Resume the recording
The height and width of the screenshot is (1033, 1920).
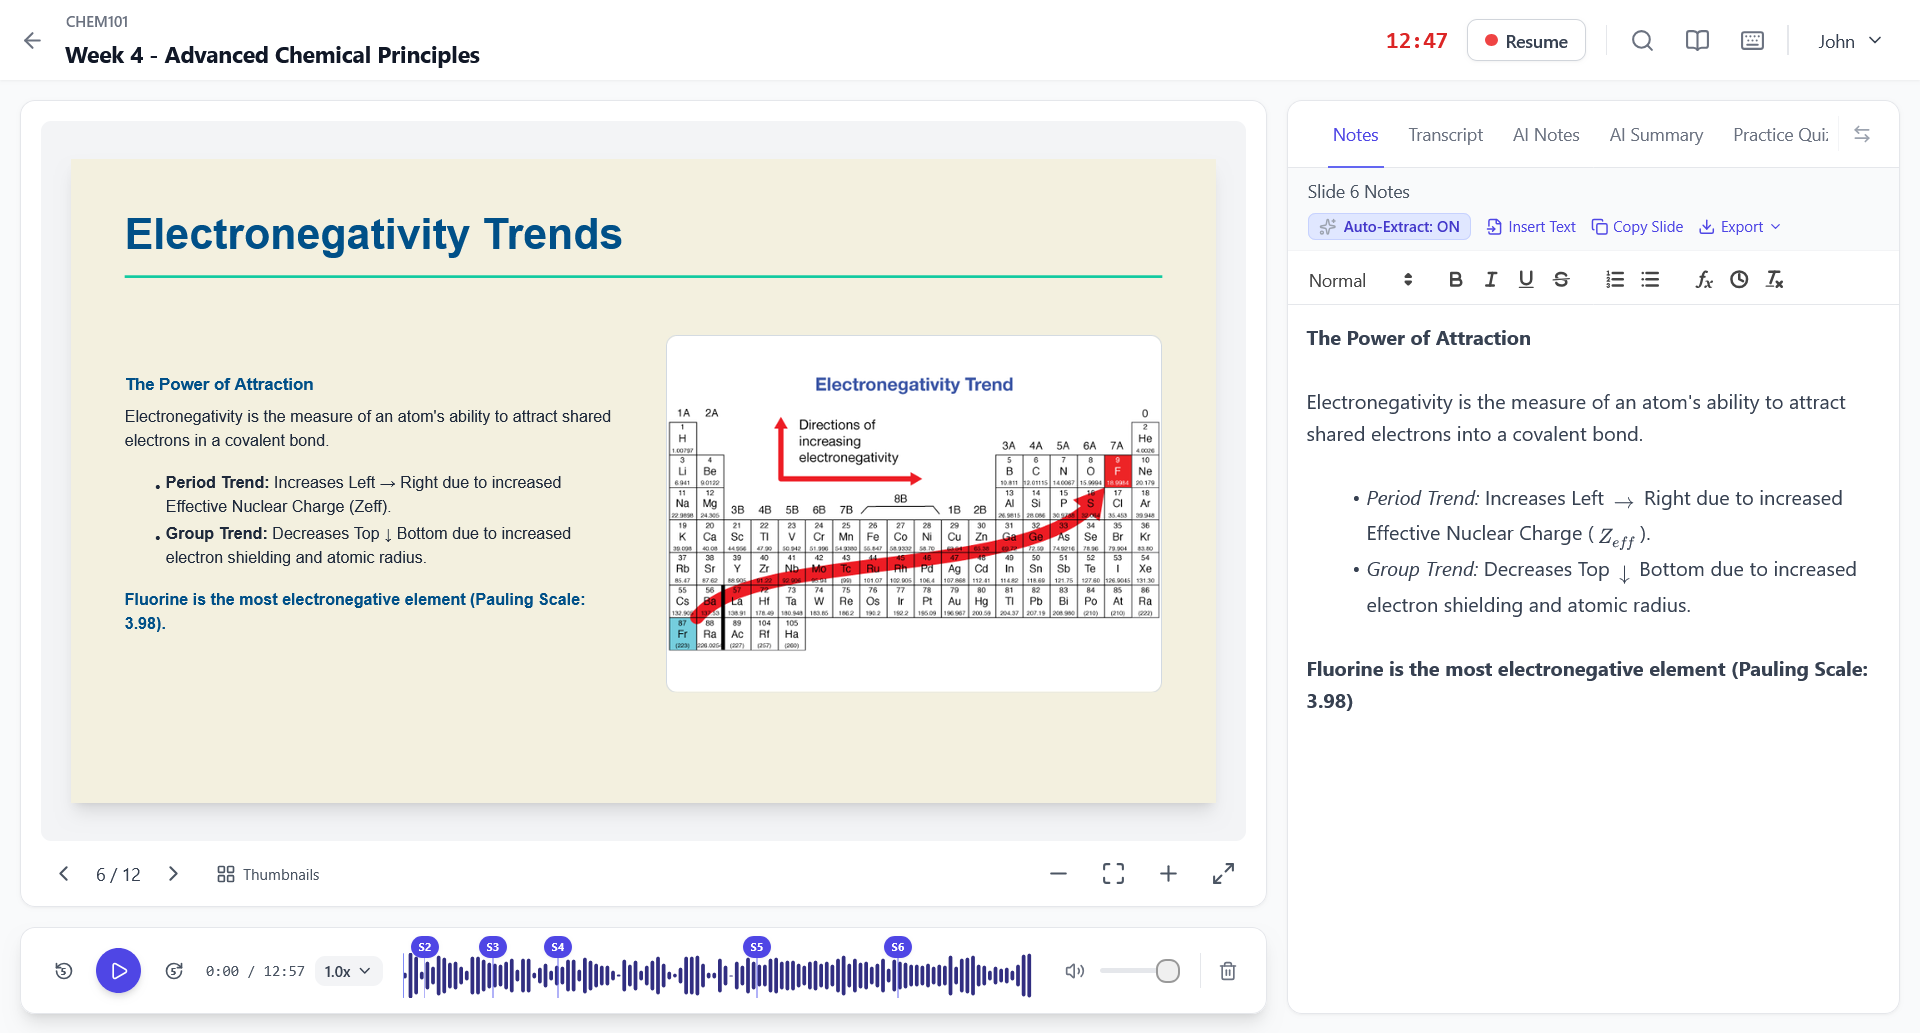[x=1526, y=41]
